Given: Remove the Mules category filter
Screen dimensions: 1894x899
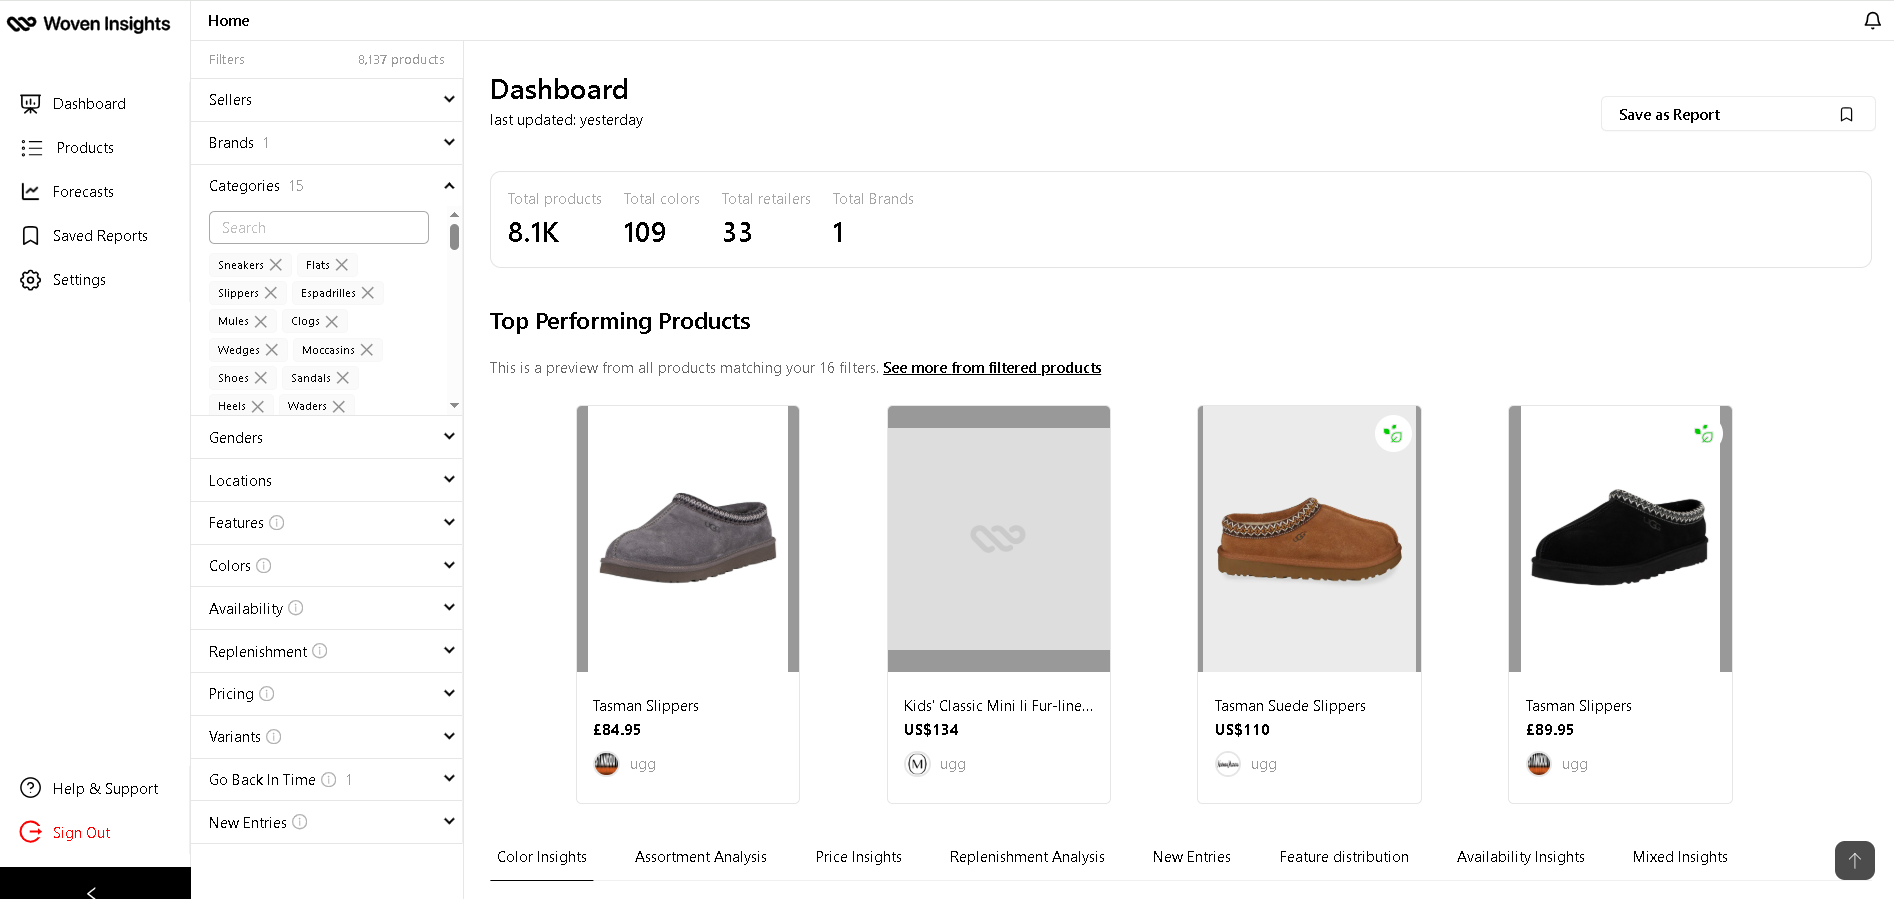Looking at the screenshot, I should [x=261, y=322].
